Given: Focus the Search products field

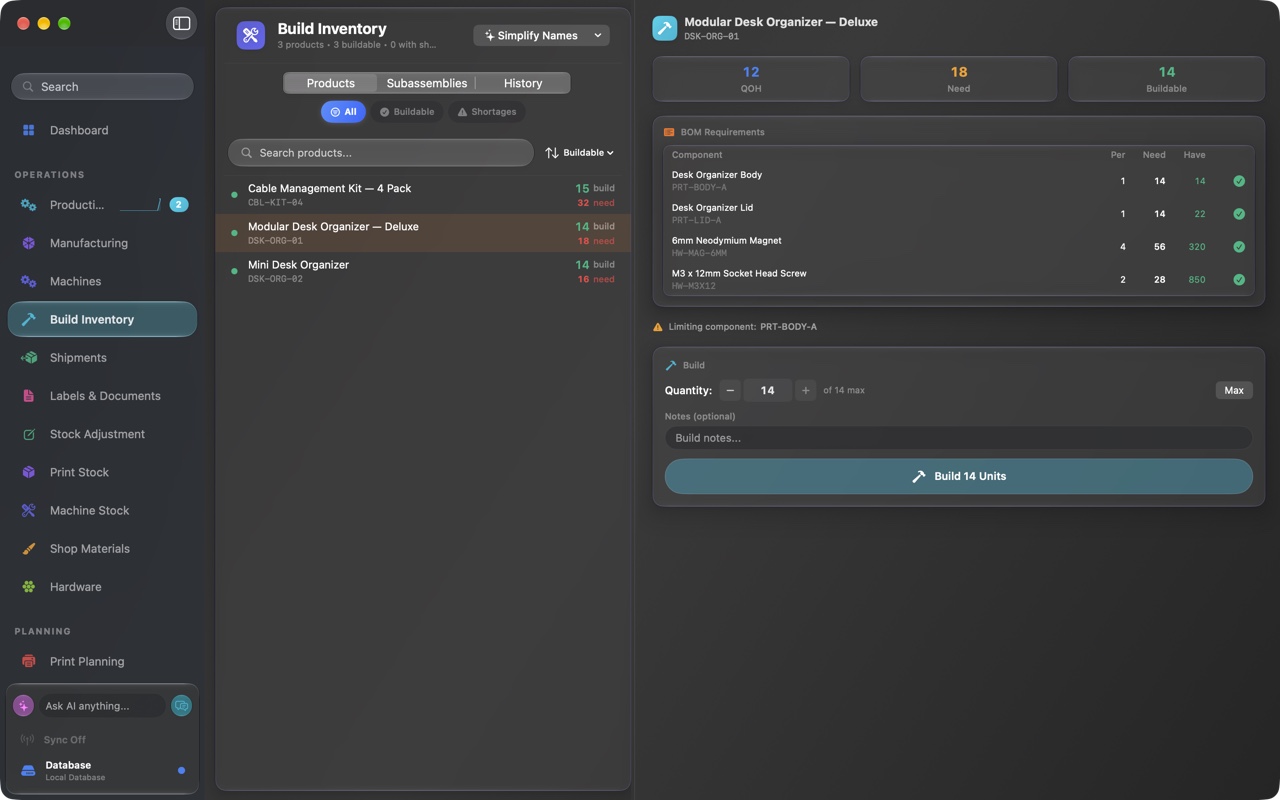Looking at the screenshot, I should (381, 153).
